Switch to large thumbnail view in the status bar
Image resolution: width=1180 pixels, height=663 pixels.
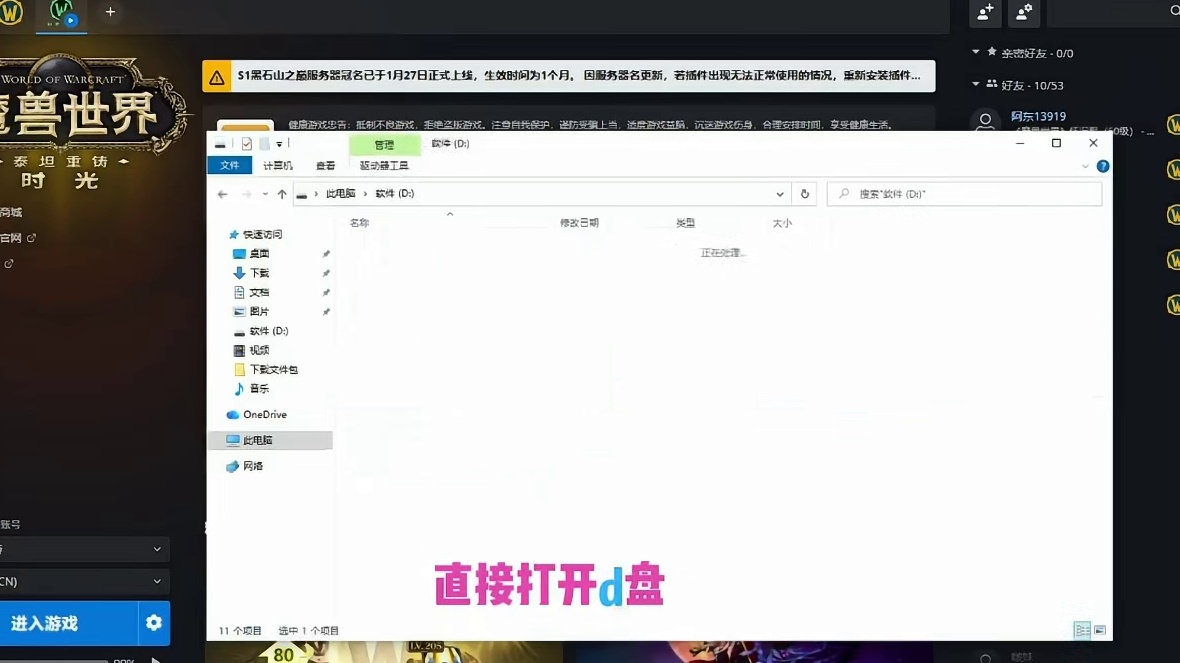1100,630
